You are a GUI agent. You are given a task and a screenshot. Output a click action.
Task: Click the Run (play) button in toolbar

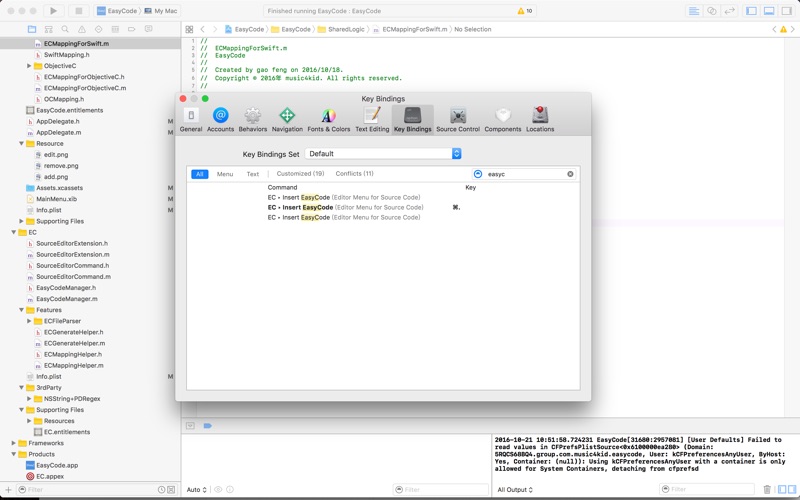click(x=53, y=11)
